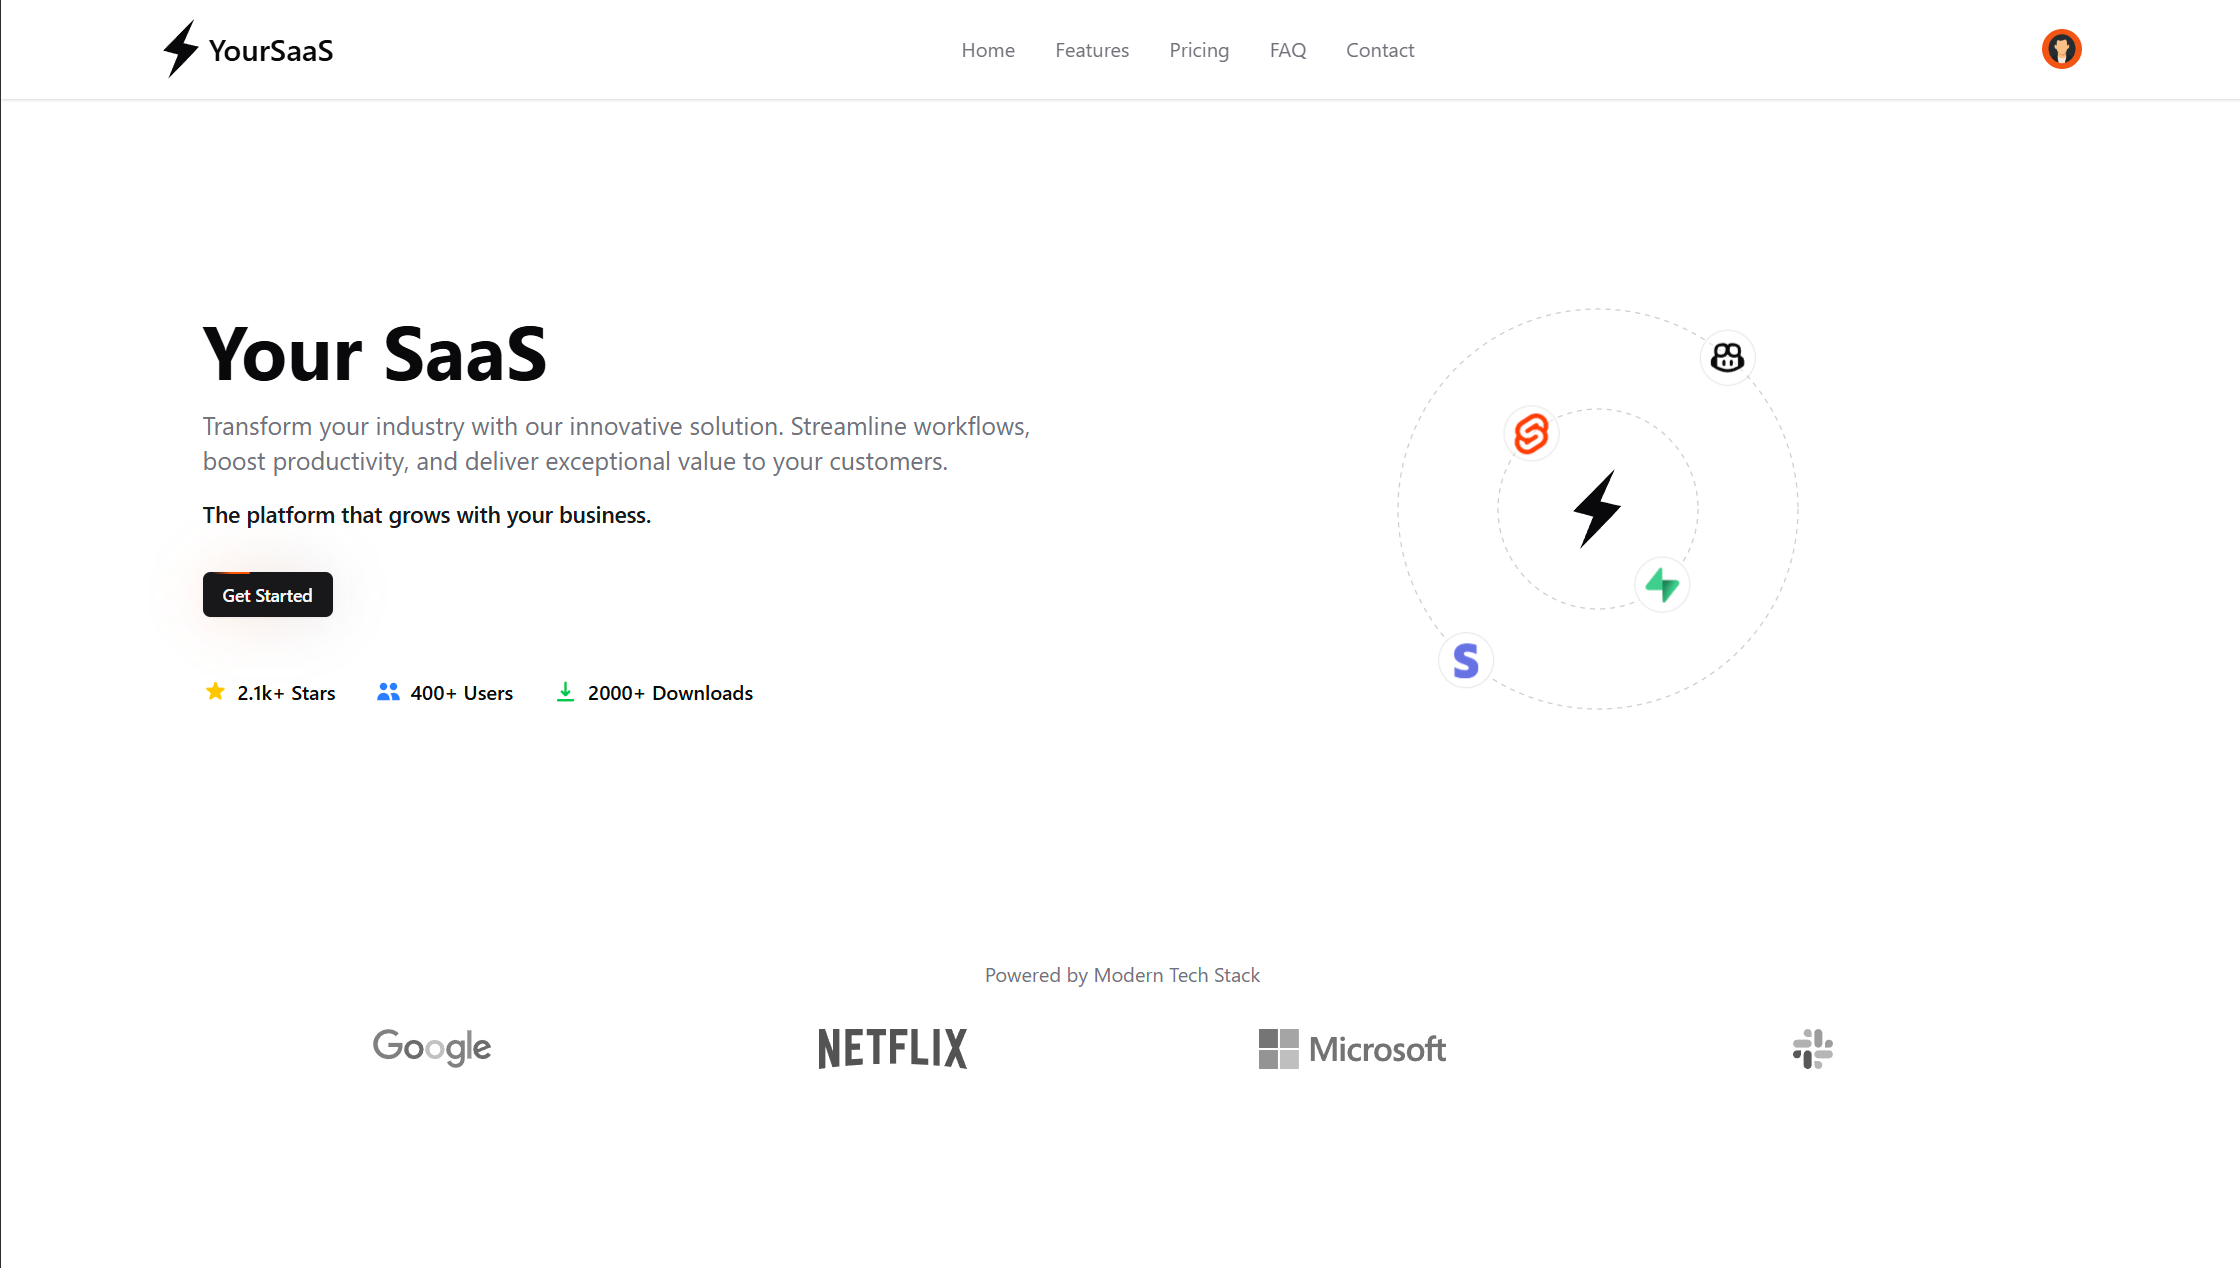
Task: Click the green download arrow icon
Action: (x=565, y=692)
